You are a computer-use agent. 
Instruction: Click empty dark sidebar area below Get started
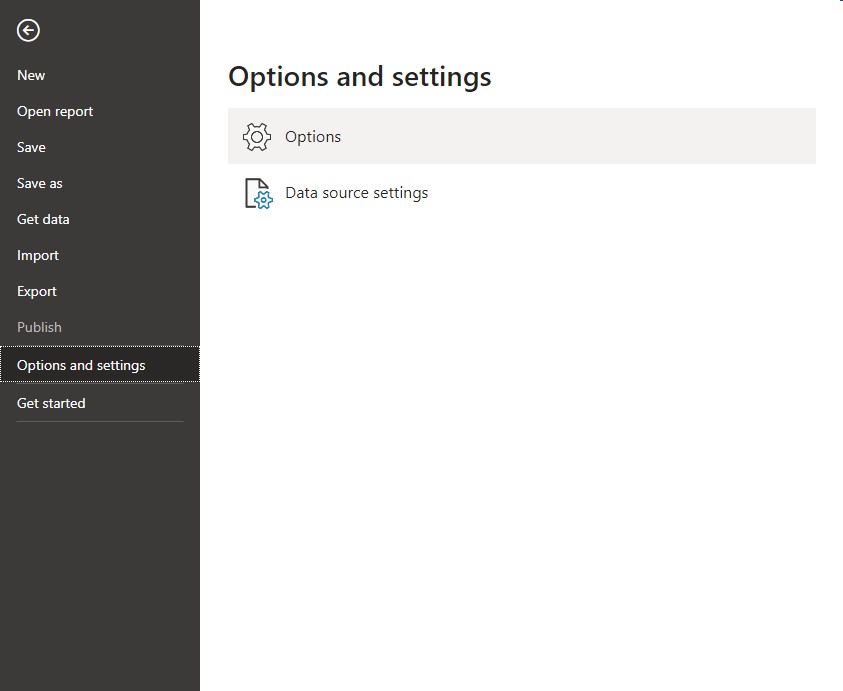pos(99,554)
